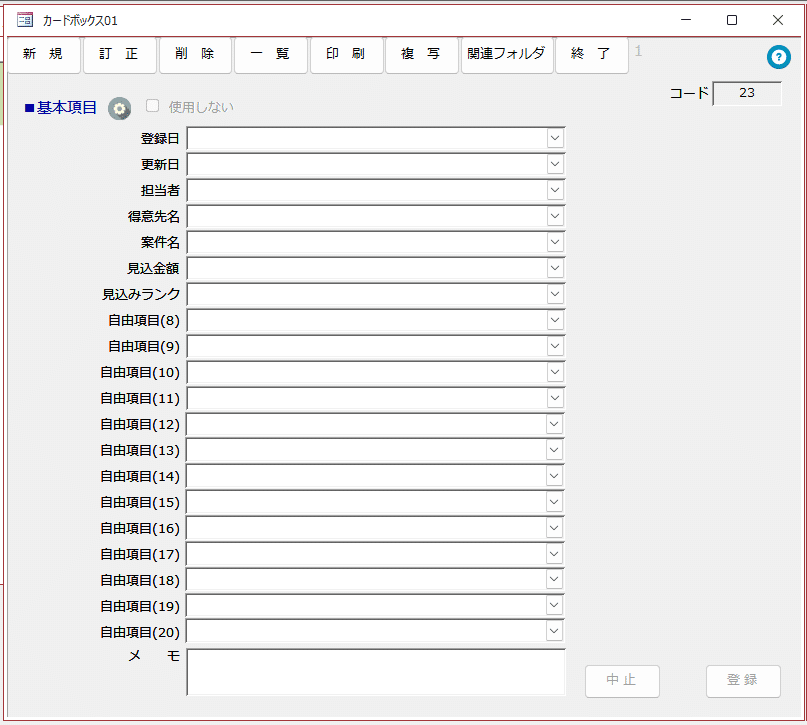Click the 削除 button
The image size is (807, 725).
coord(195,55)
